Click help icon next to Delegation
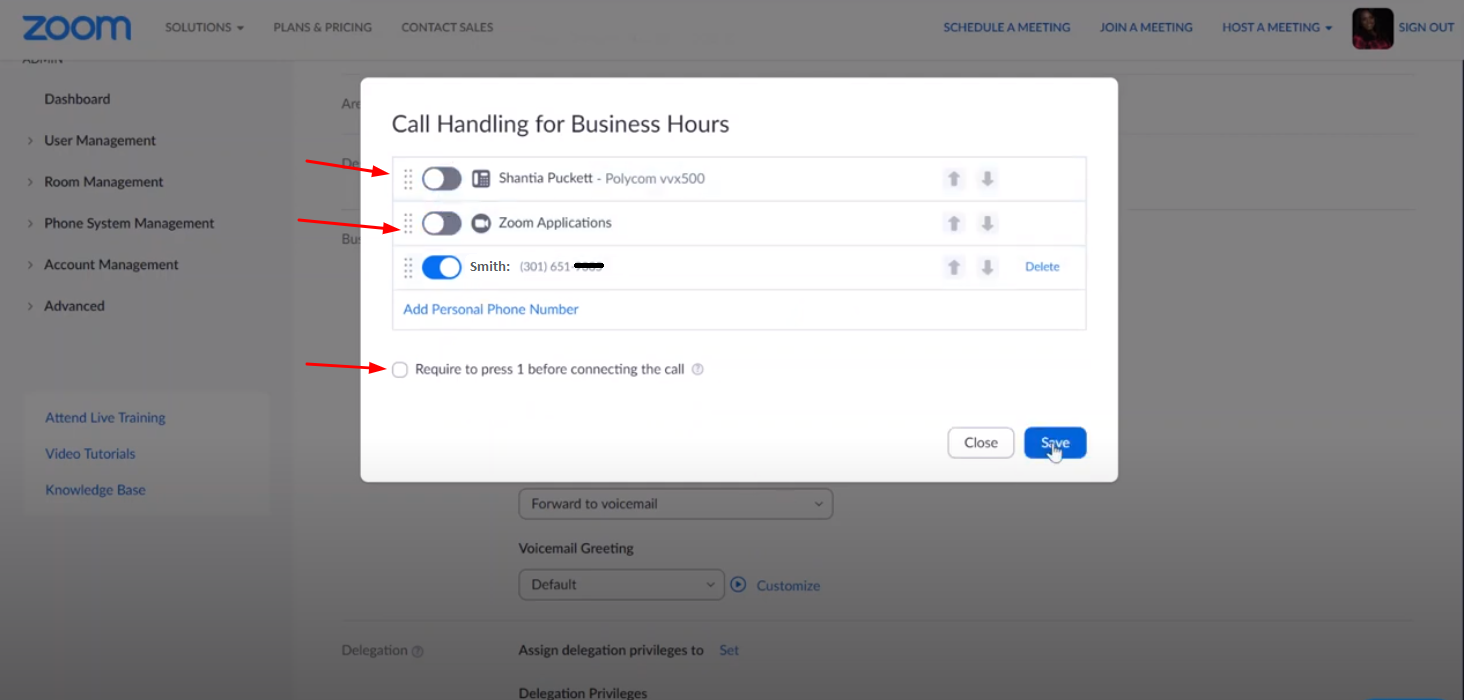This screenshot has height=700, width=1464. point(418,651)
